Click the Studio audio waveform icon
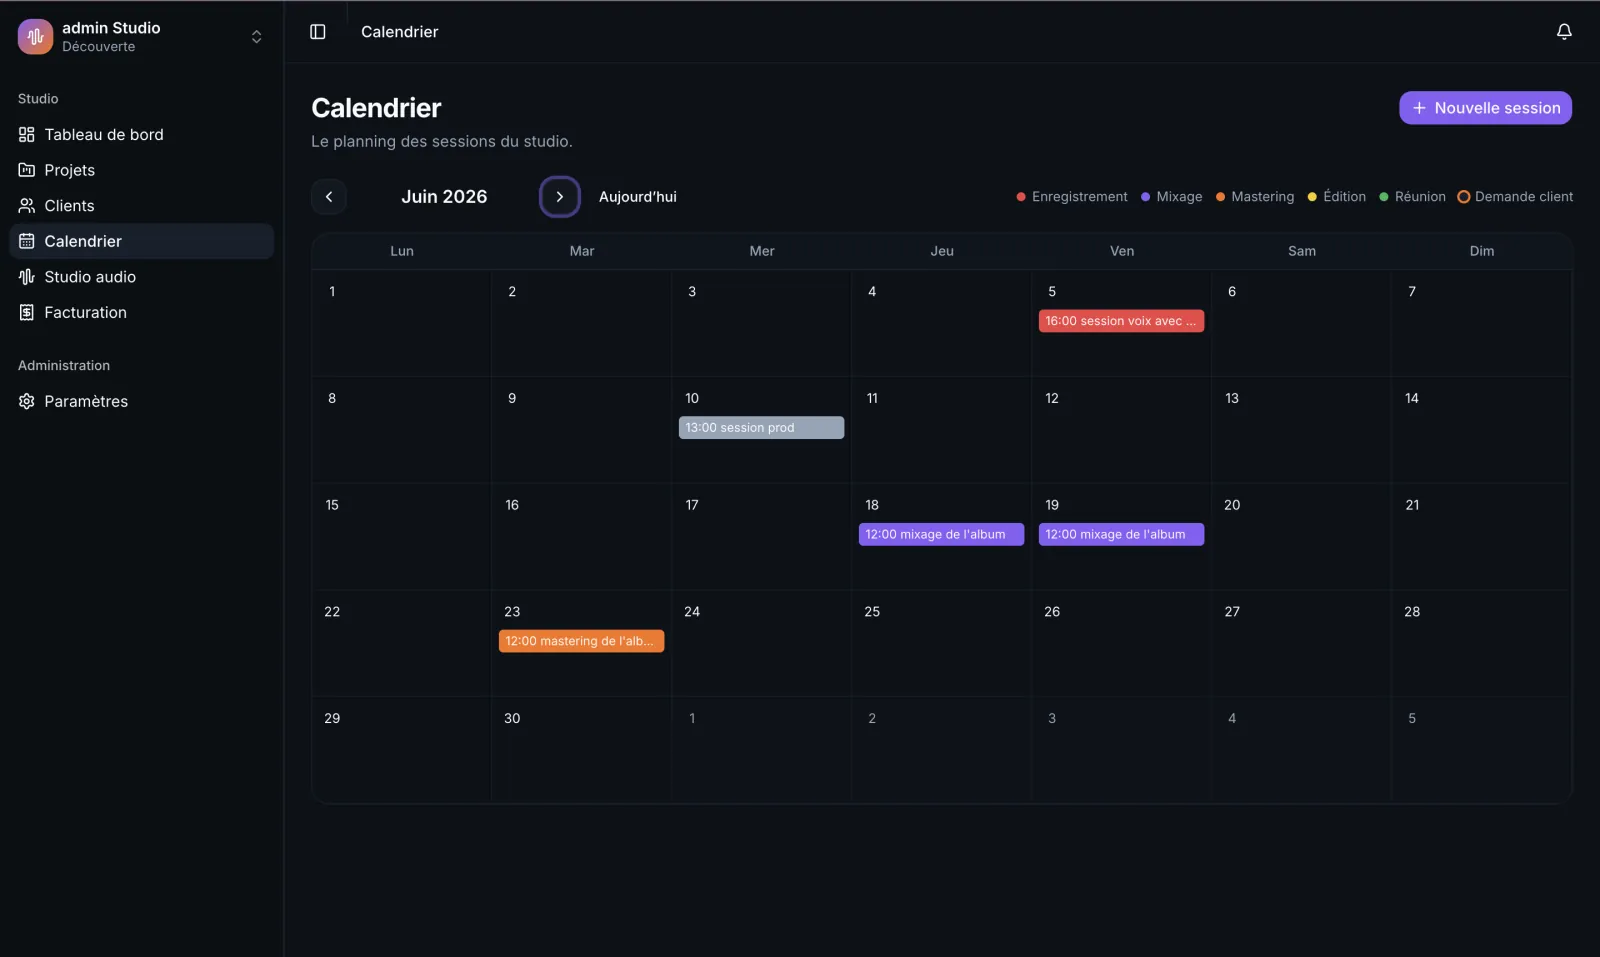 [x=27, y=277]
